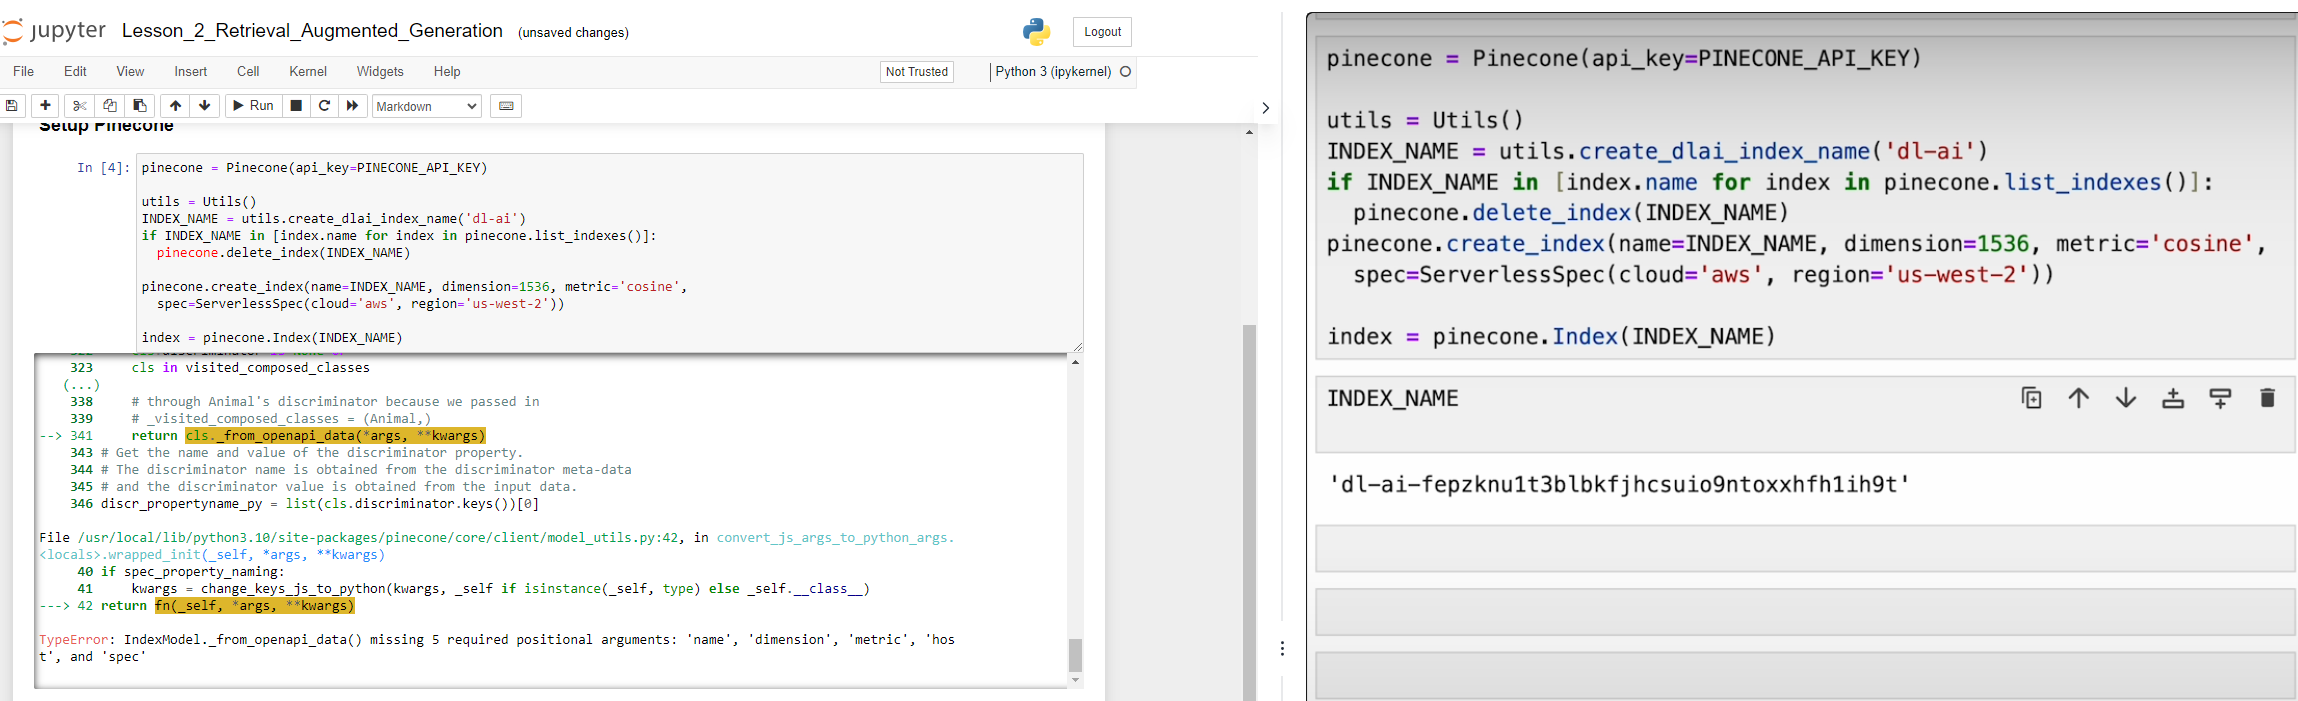The image size is (2298, 701).
Task: Click the Logout button
Action: click(1102, 32)
